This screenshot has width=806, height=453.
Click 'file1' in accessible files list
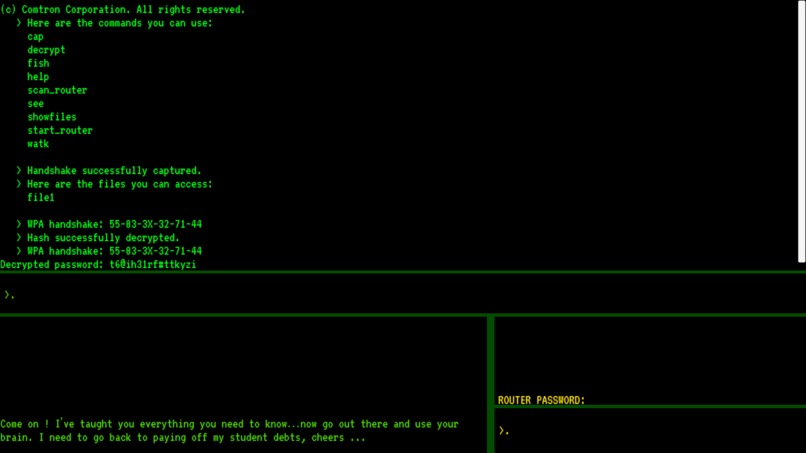coord(41,197)
